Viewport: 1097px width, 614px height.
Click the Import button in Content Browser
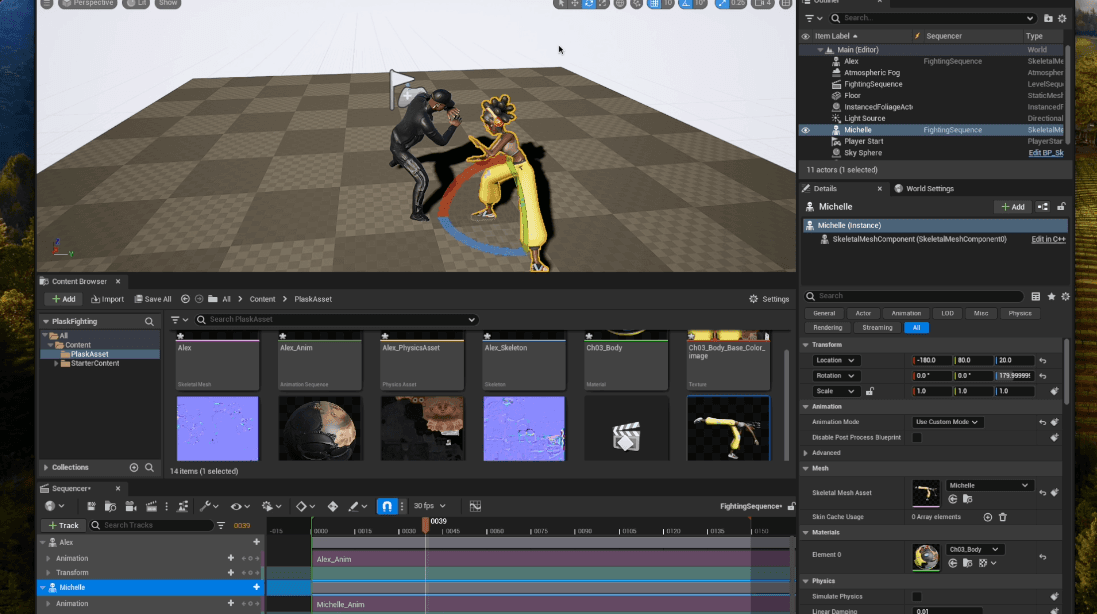tap(107, 299)
